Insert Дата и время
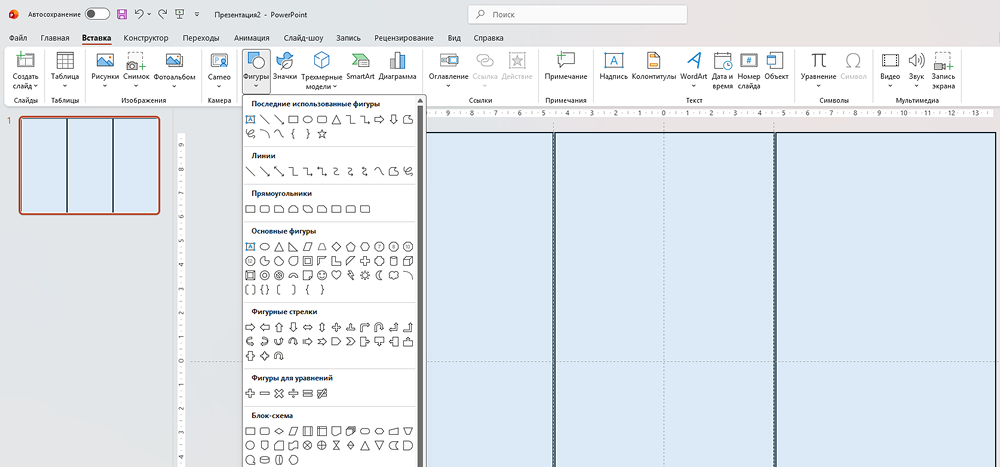This screenshot has height=467, width=1000. click(x=723, y=70)
